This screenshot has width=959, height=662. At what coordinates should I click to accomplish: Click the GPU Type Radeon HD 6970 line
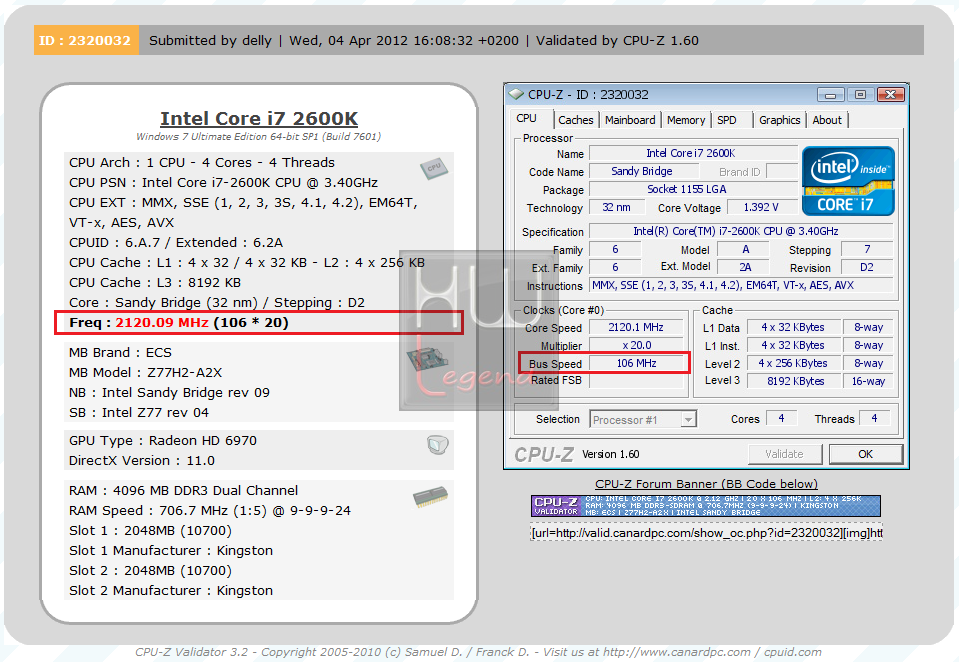163,441
